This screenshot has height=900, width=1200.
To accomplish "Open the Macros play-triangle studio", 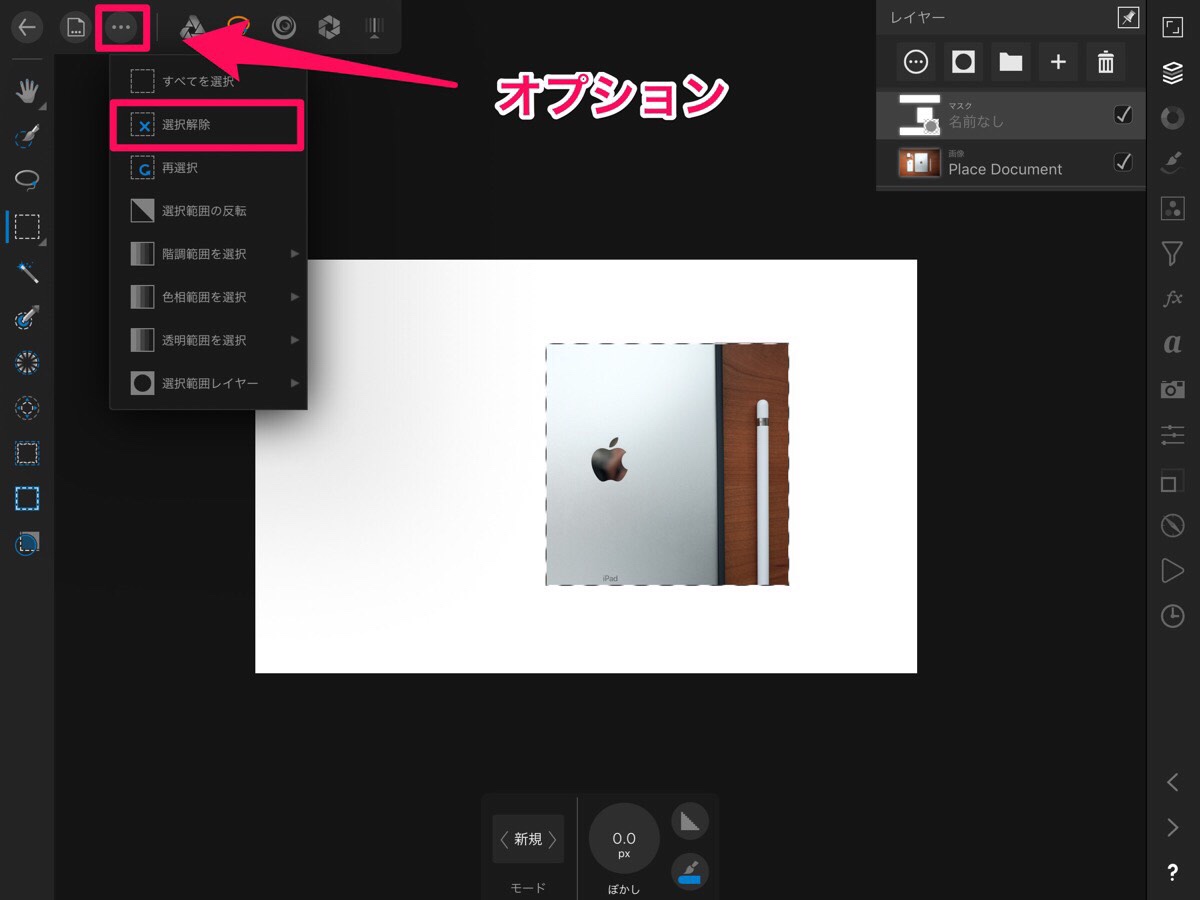I will [x=1173, y=570].
